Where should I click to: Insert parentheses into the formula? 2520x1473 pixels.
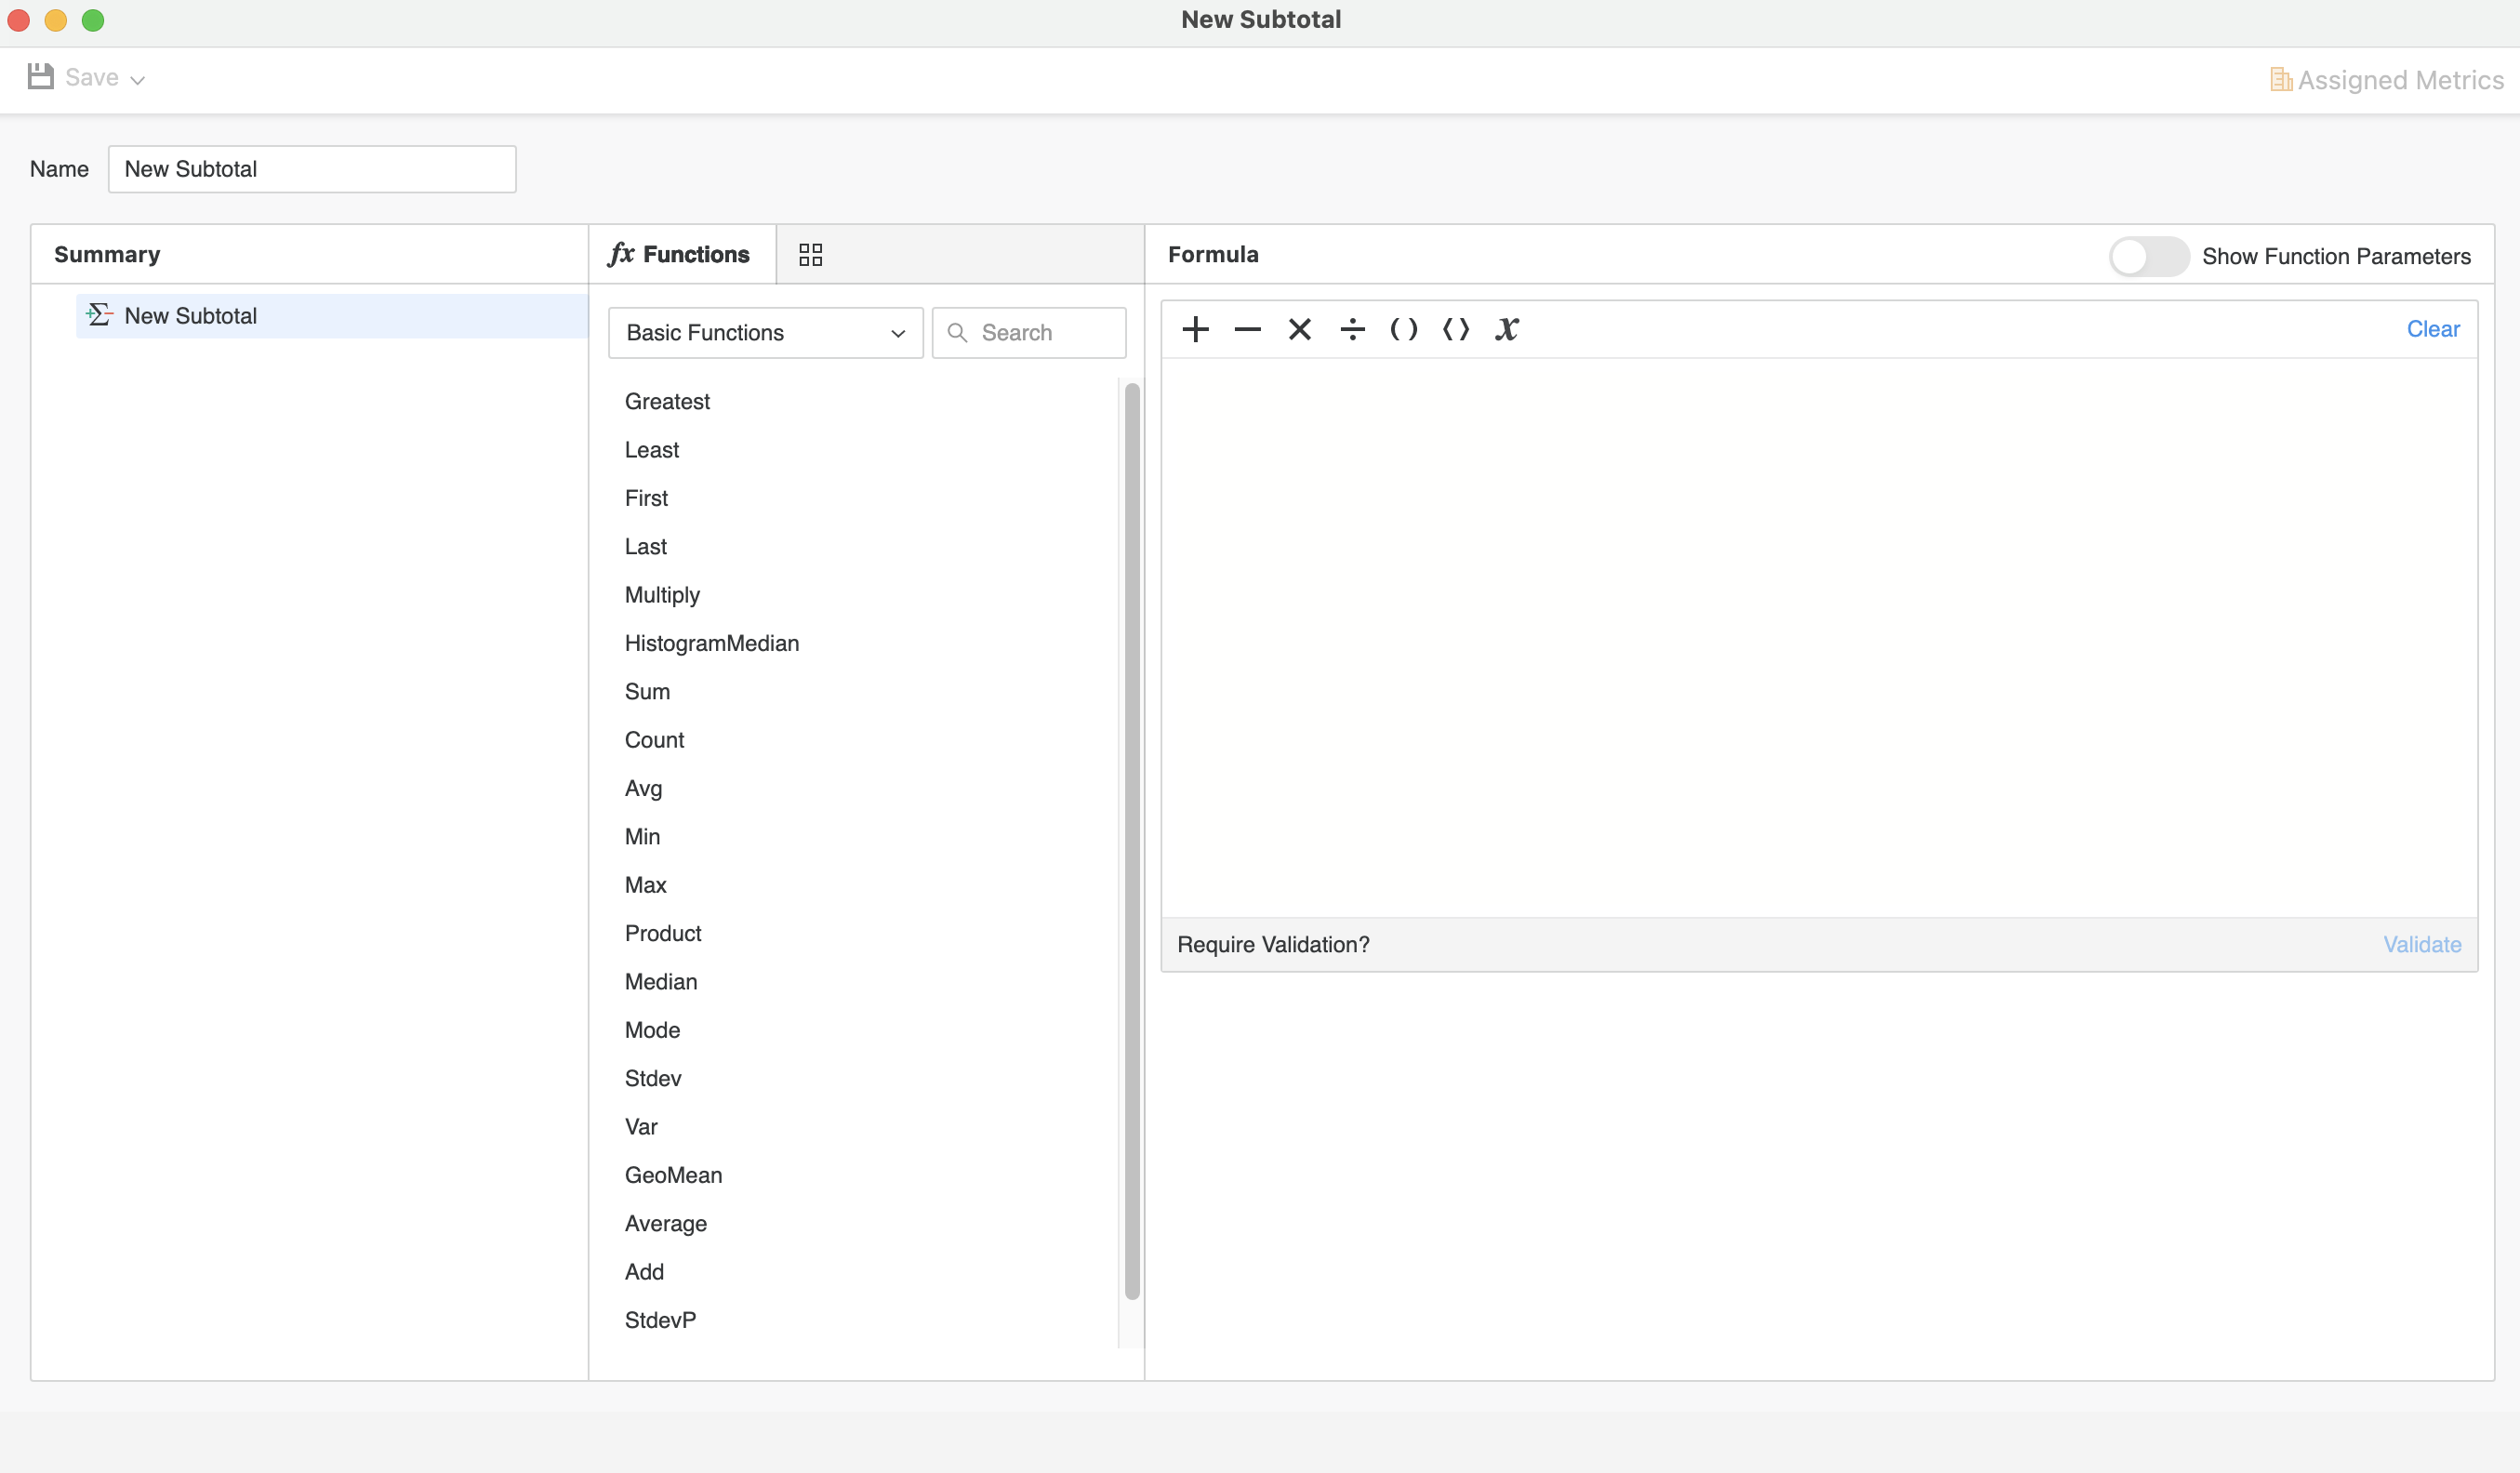(1403, 329)
